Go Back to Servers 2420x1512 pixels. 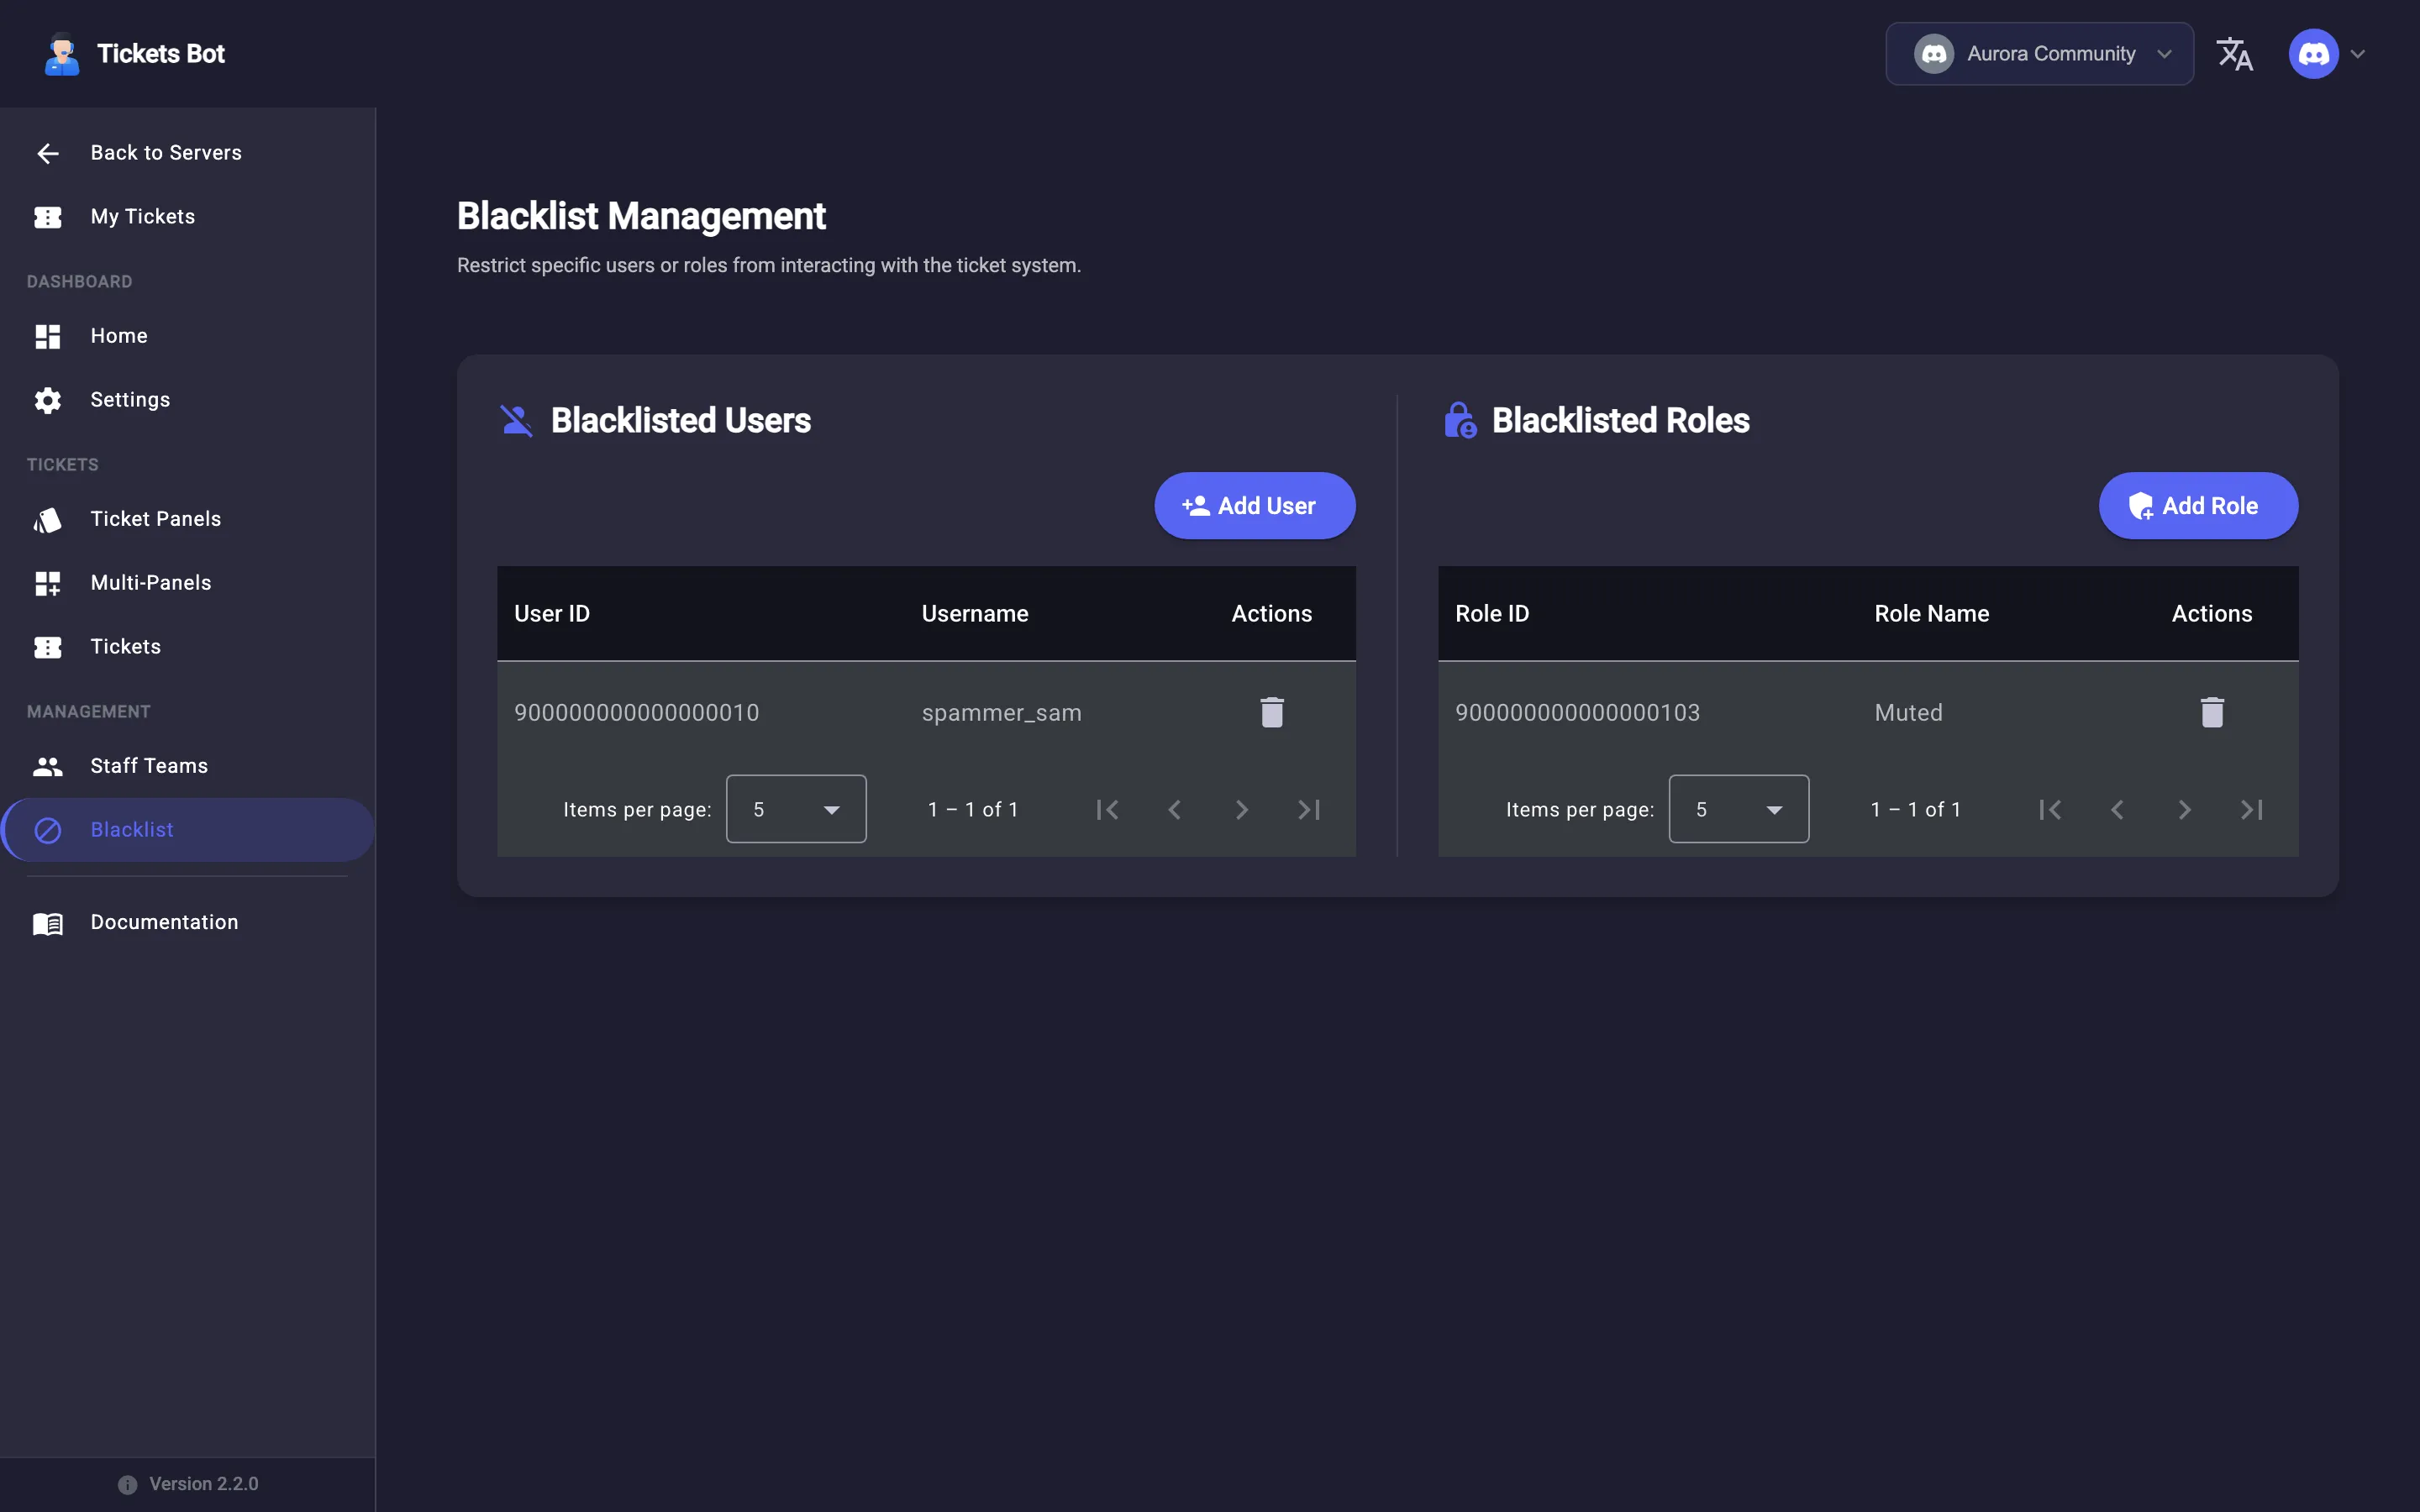[188, 153]
